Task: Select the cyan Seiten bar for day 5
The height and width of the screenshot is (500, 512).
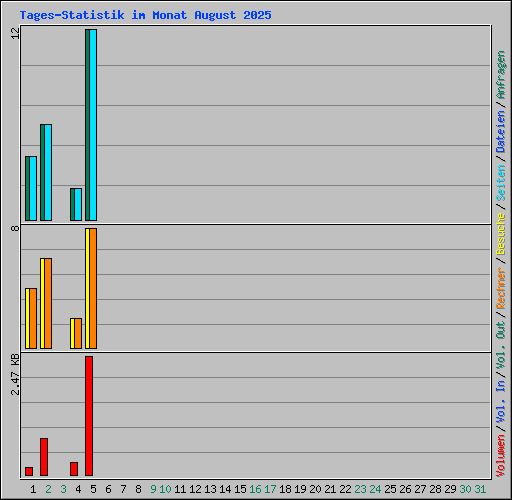Action: click(93, 125)
